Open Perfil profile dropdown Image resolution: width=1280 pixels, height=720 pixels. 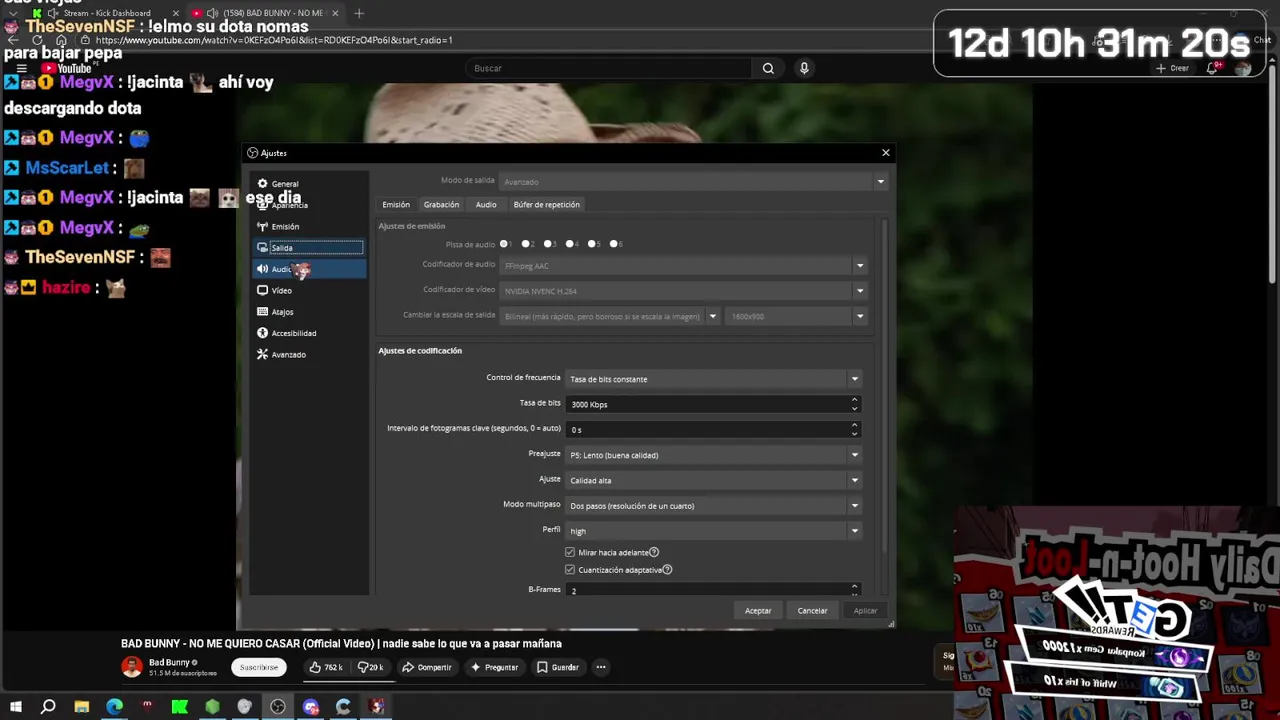[713, 531]
